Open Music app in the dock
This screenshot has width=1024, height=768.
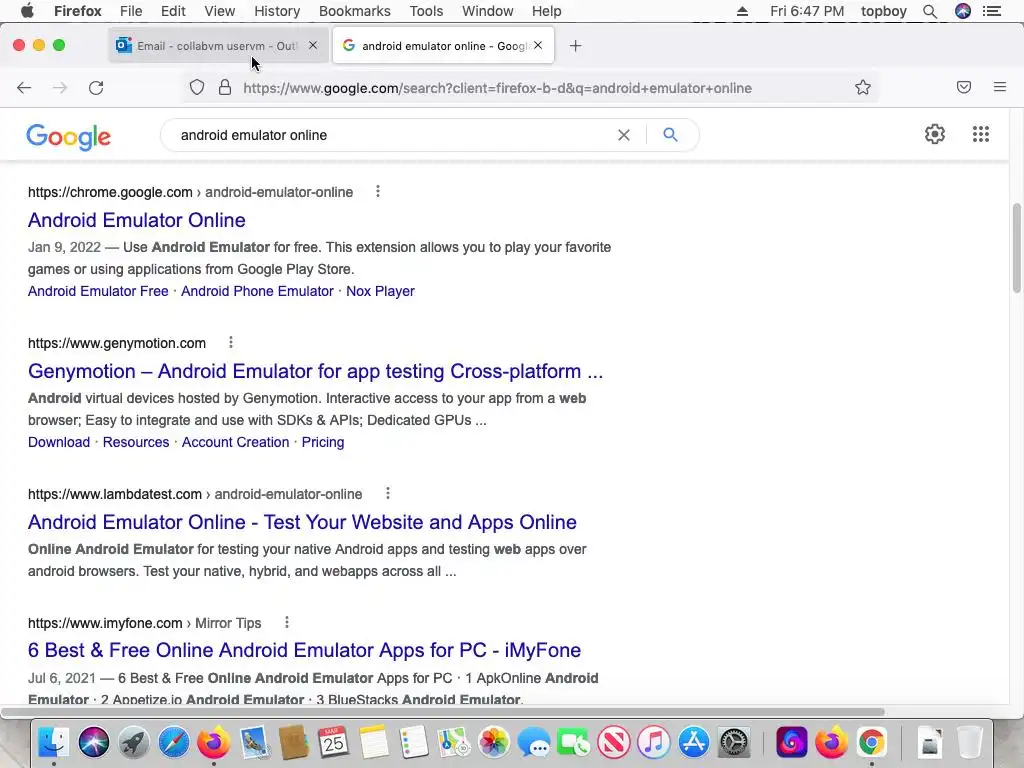pos(654,743)
